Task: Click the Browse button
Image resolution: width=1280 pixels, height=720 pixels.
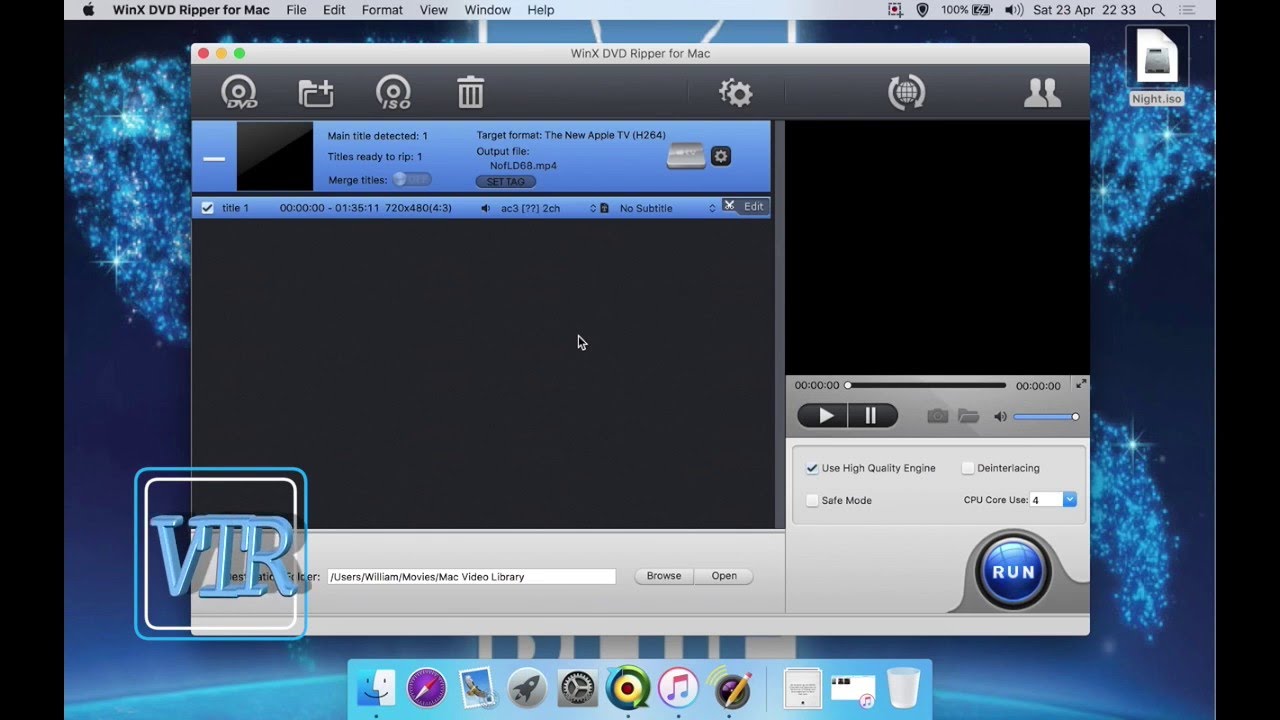Action: point(664,576)
